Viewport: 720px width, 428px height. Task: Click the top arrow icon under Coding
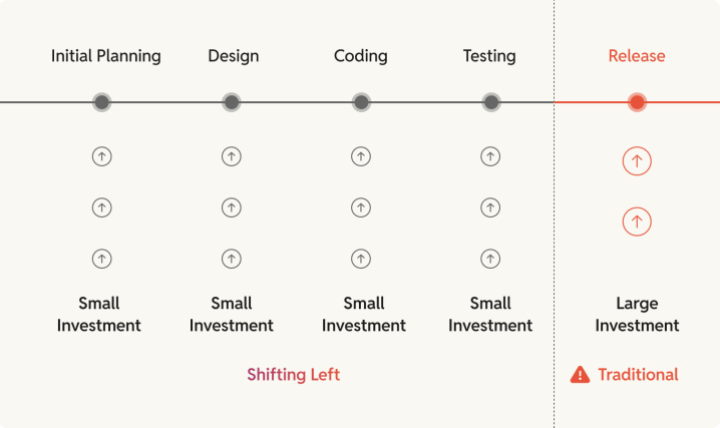coord(361,156)
